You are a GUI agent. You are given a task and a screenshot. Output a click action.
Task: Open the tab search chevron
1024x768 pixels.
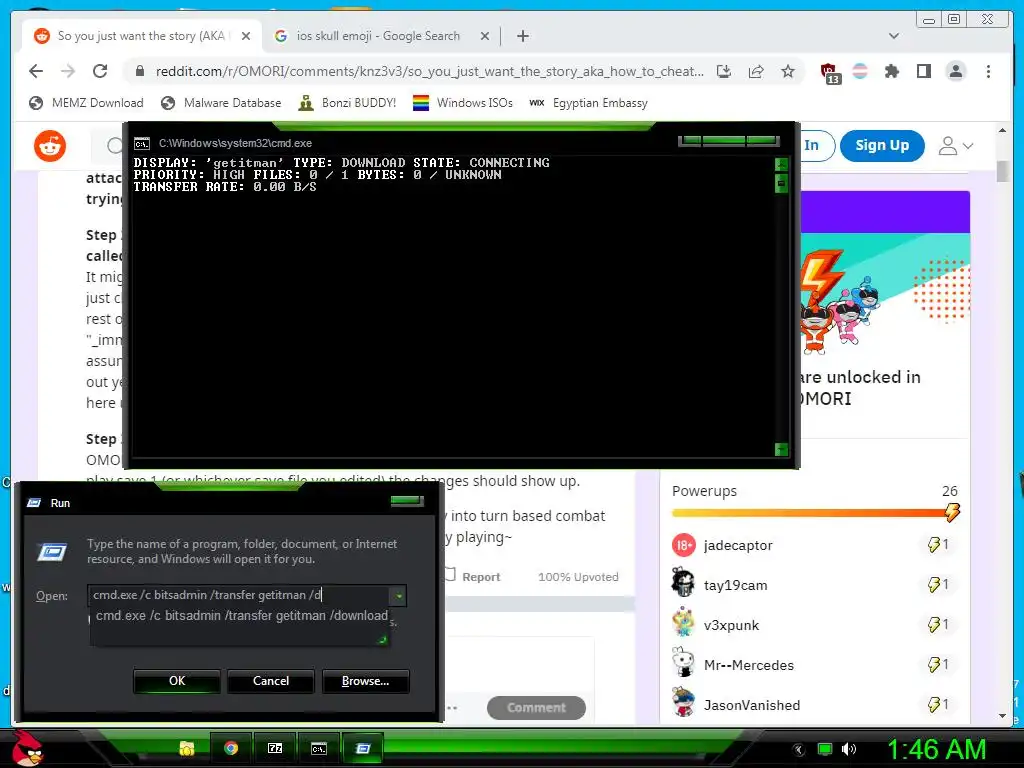(x=893, y=36)
